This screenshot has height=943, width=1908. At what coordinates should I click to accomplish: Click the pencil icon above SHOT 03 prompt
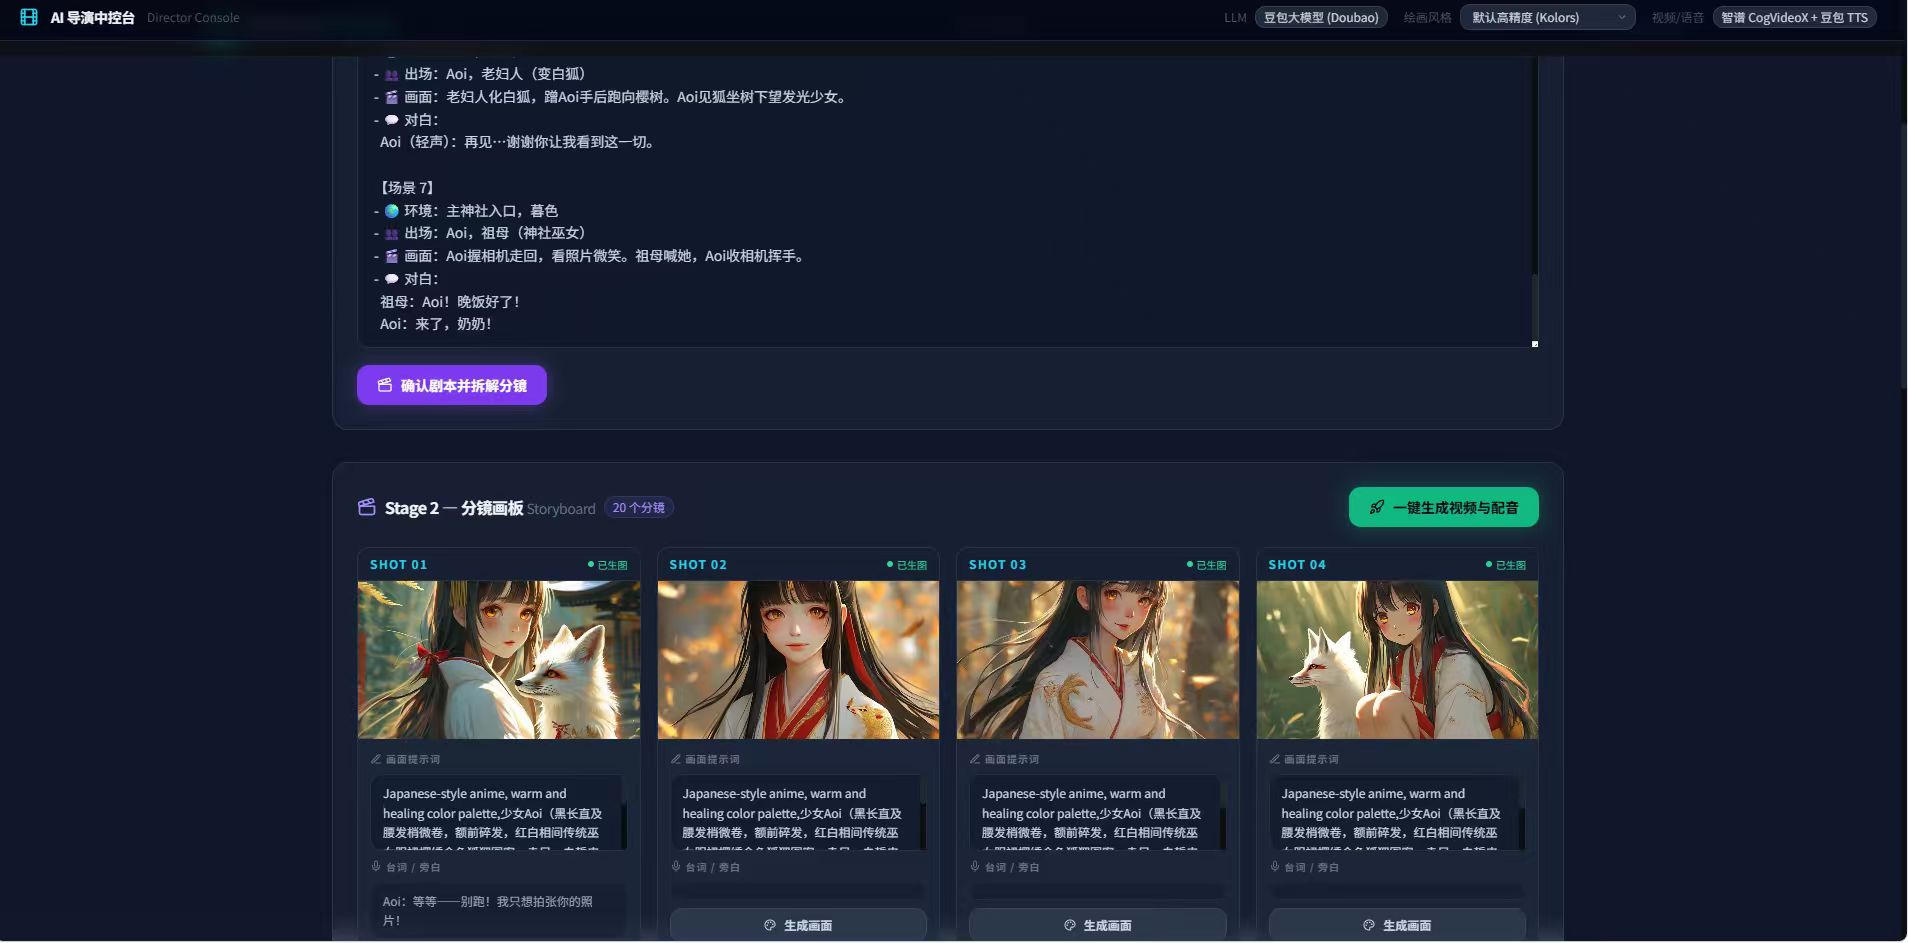(975, 759)
